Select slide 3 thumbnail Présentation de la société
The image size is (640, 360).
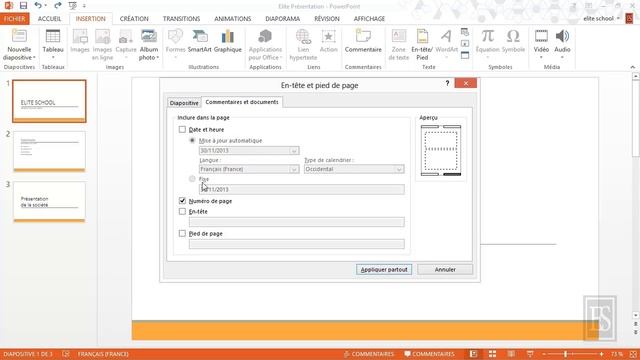(x=49, y=202)
